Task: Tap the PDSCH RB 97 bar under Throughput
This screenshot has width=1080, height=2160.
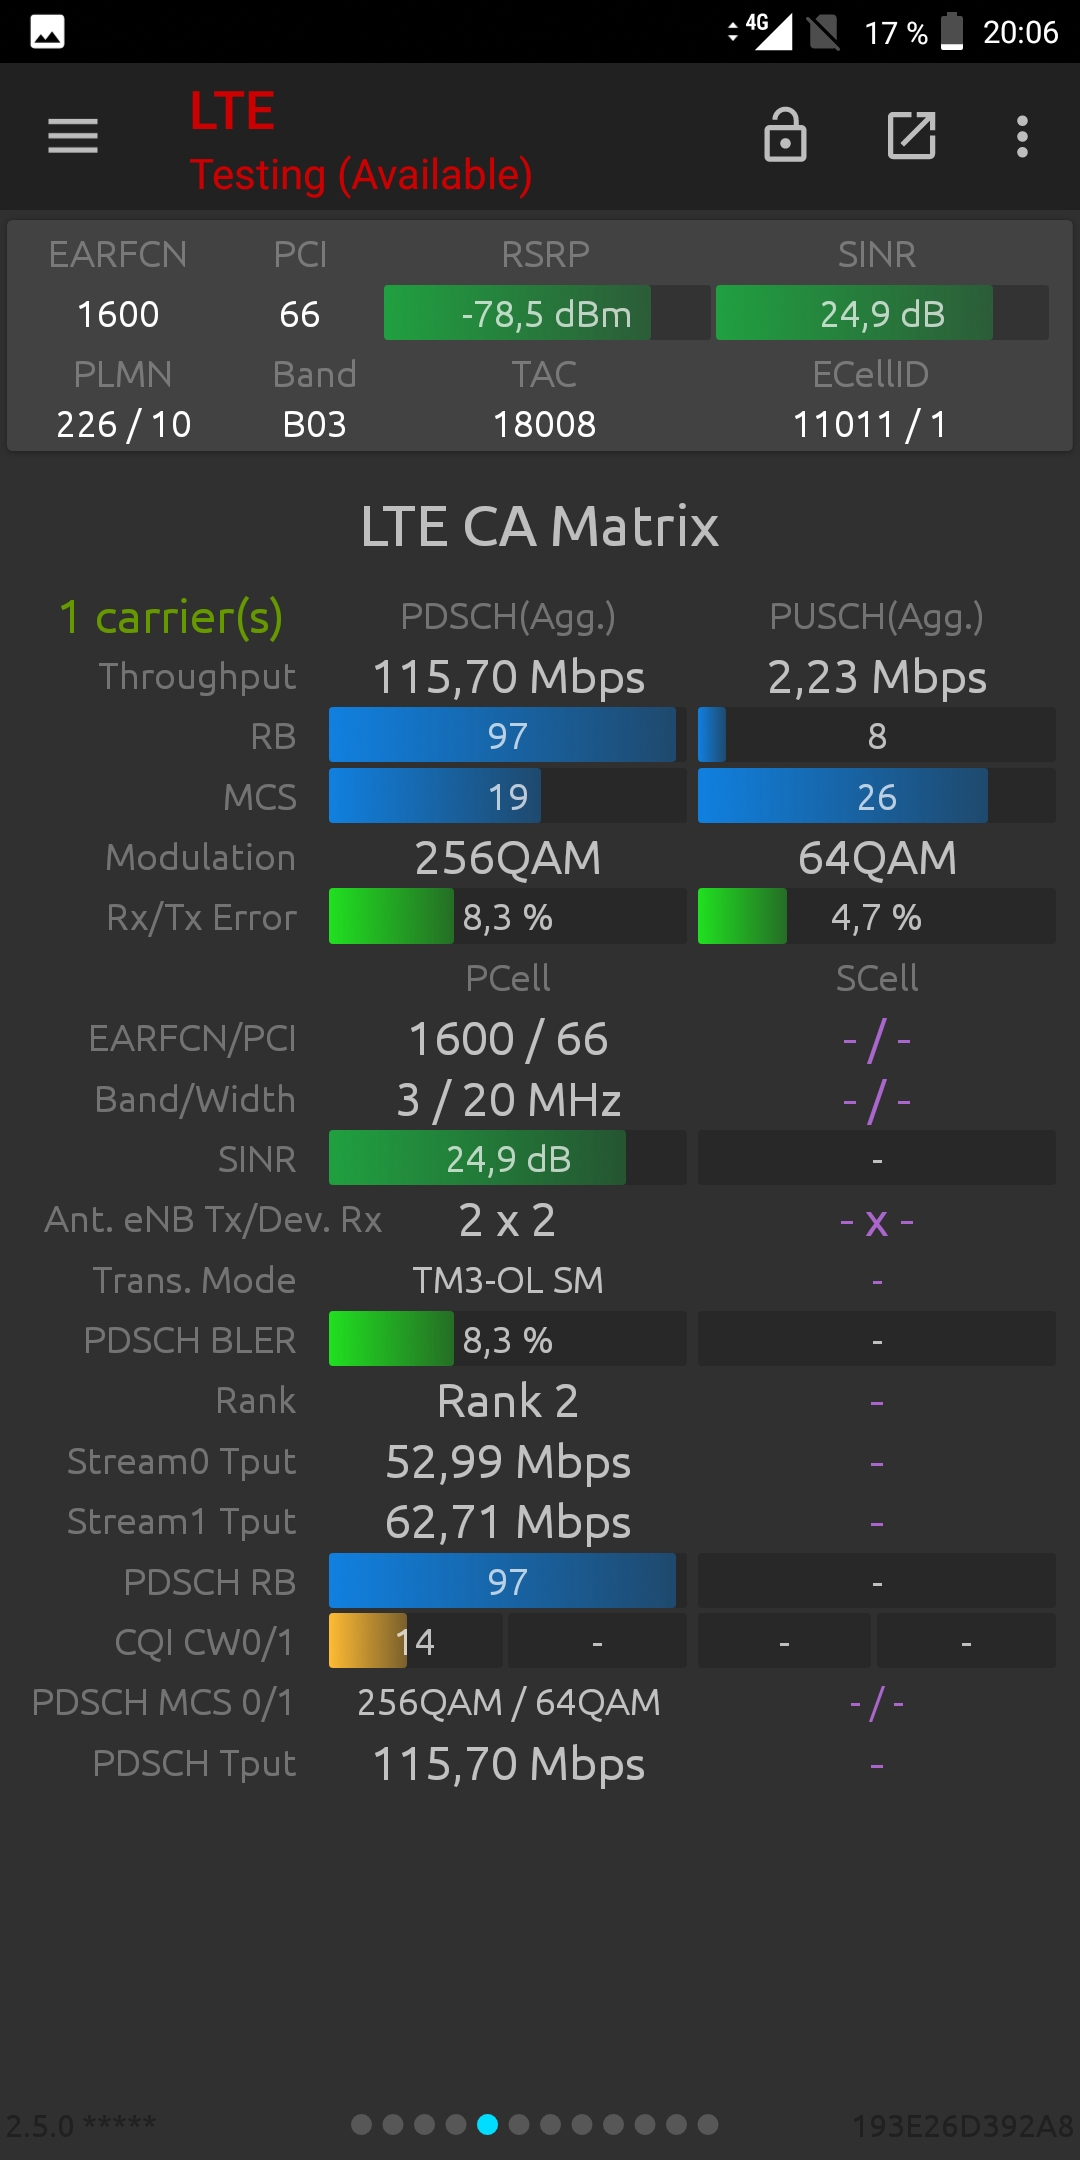Action: coord(507,735)
